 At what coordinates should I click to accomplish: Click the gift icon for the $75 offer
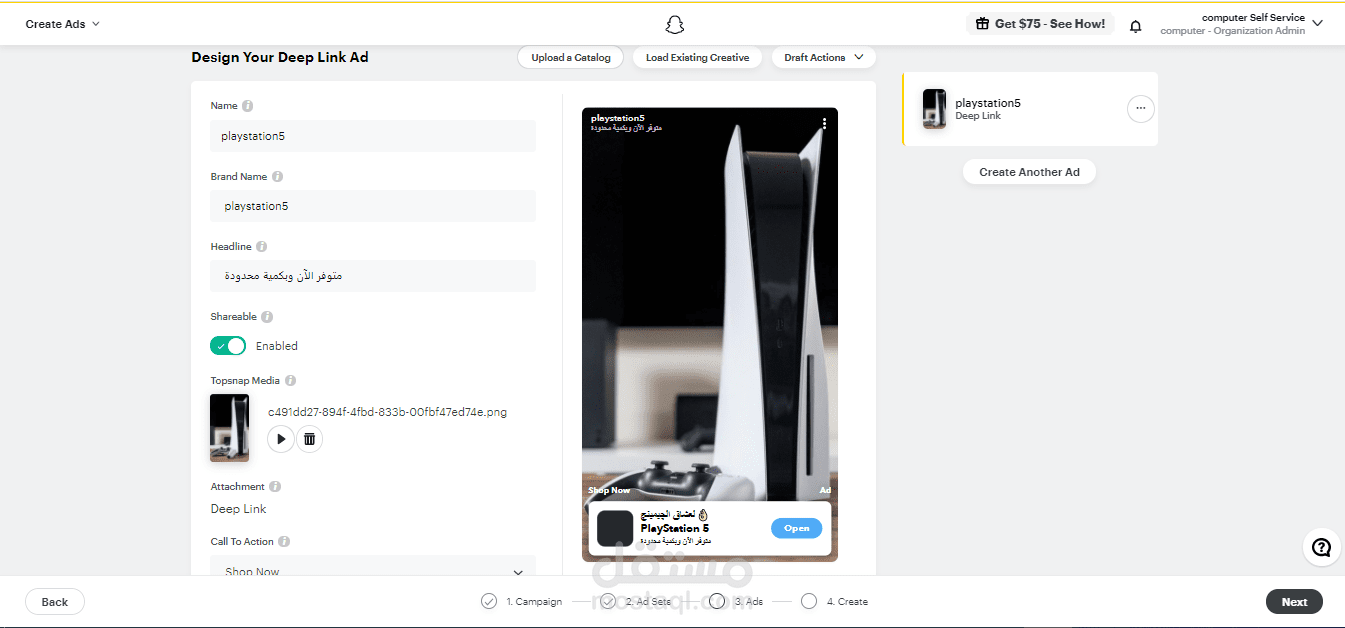click(982, 24)
